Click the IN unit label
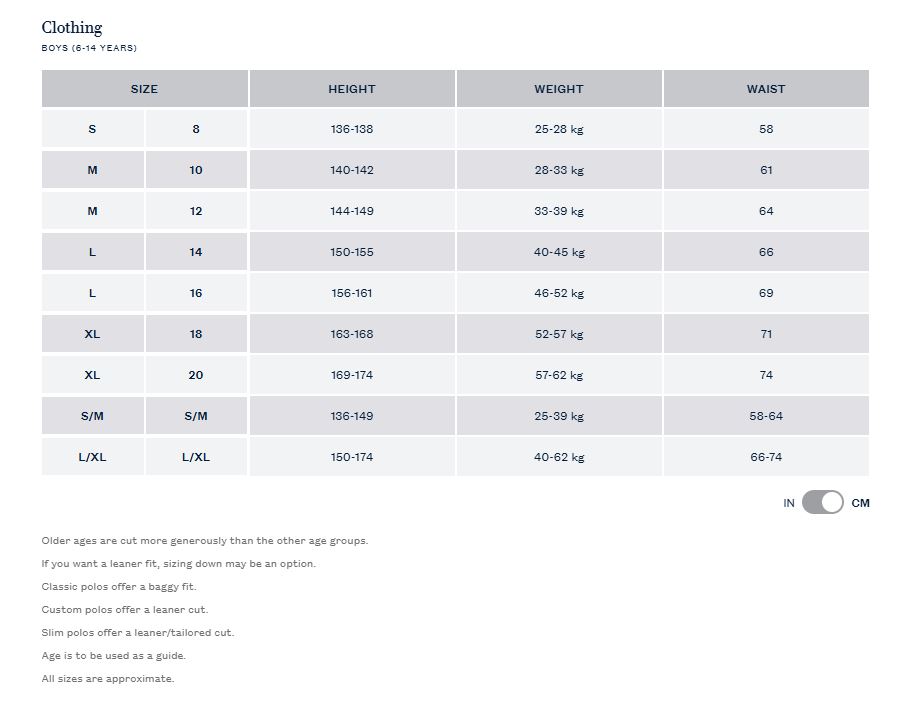Screen dimensions: 905x719 [789, 503]
